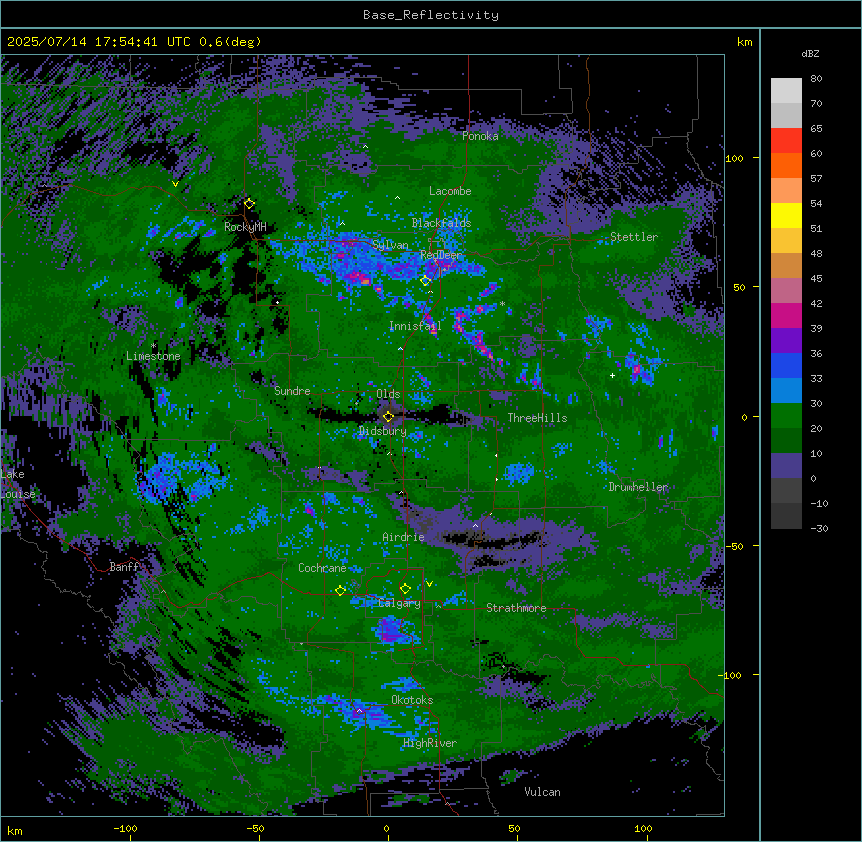Click the Strathmore city label

click(516, 608)
